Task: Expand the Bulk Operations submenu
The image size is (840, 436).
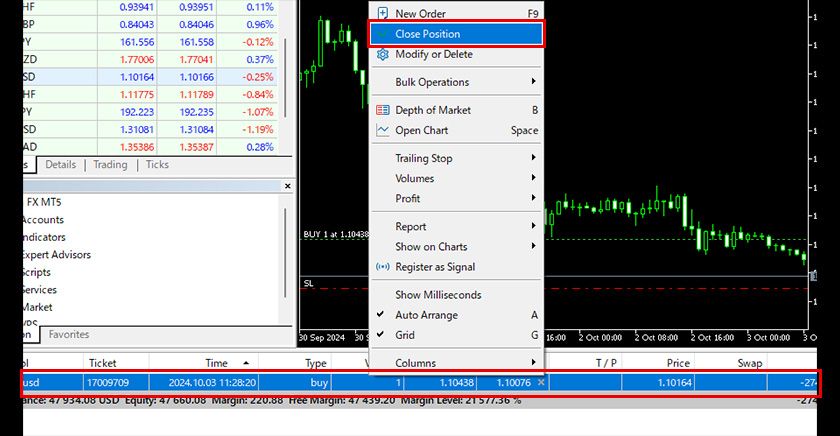Action: click(432, 82)
